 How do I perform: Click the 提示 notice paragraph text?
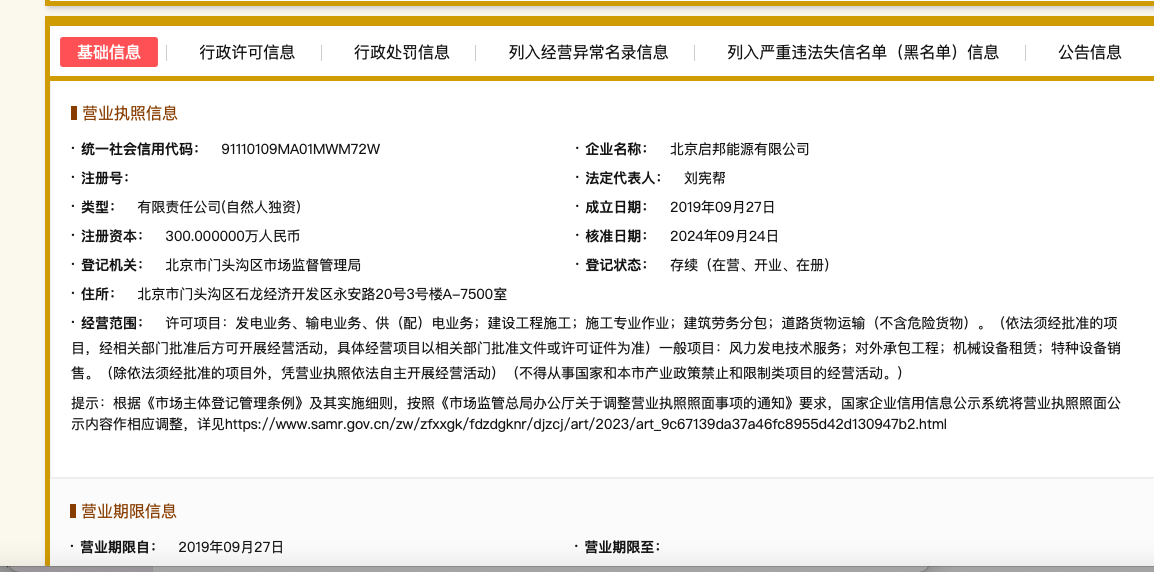pyautogui.click(x=596, y=414)
